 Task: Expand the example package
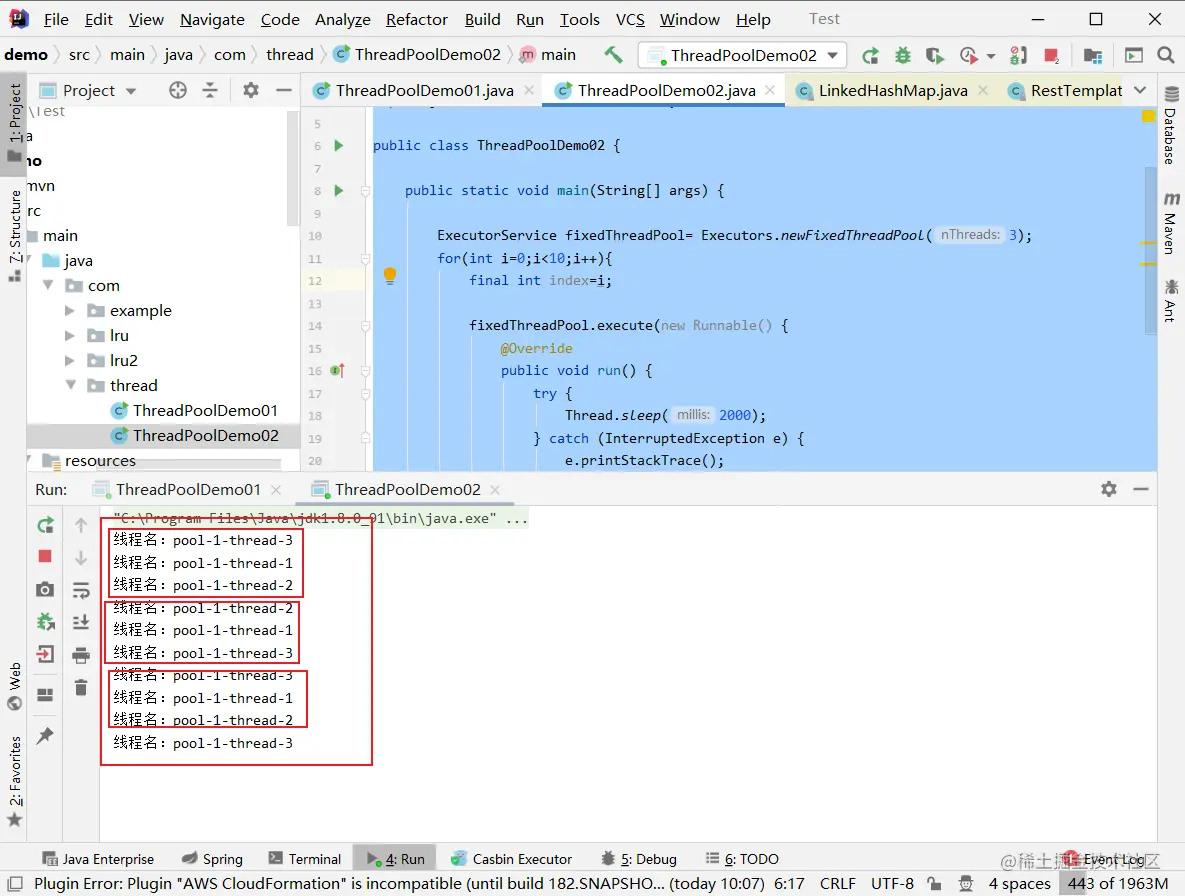70,311
